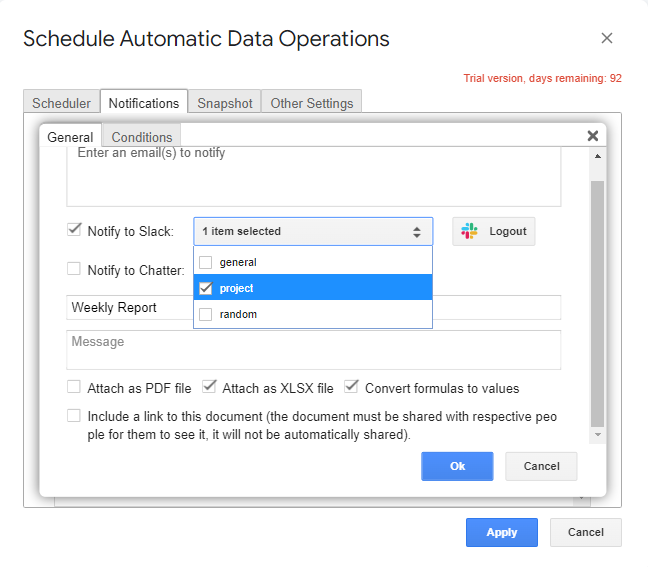Screen dimensions: 648x567
Task: Uncheck the Notify to Slack checkbox
Action: (x=74, y=230)
